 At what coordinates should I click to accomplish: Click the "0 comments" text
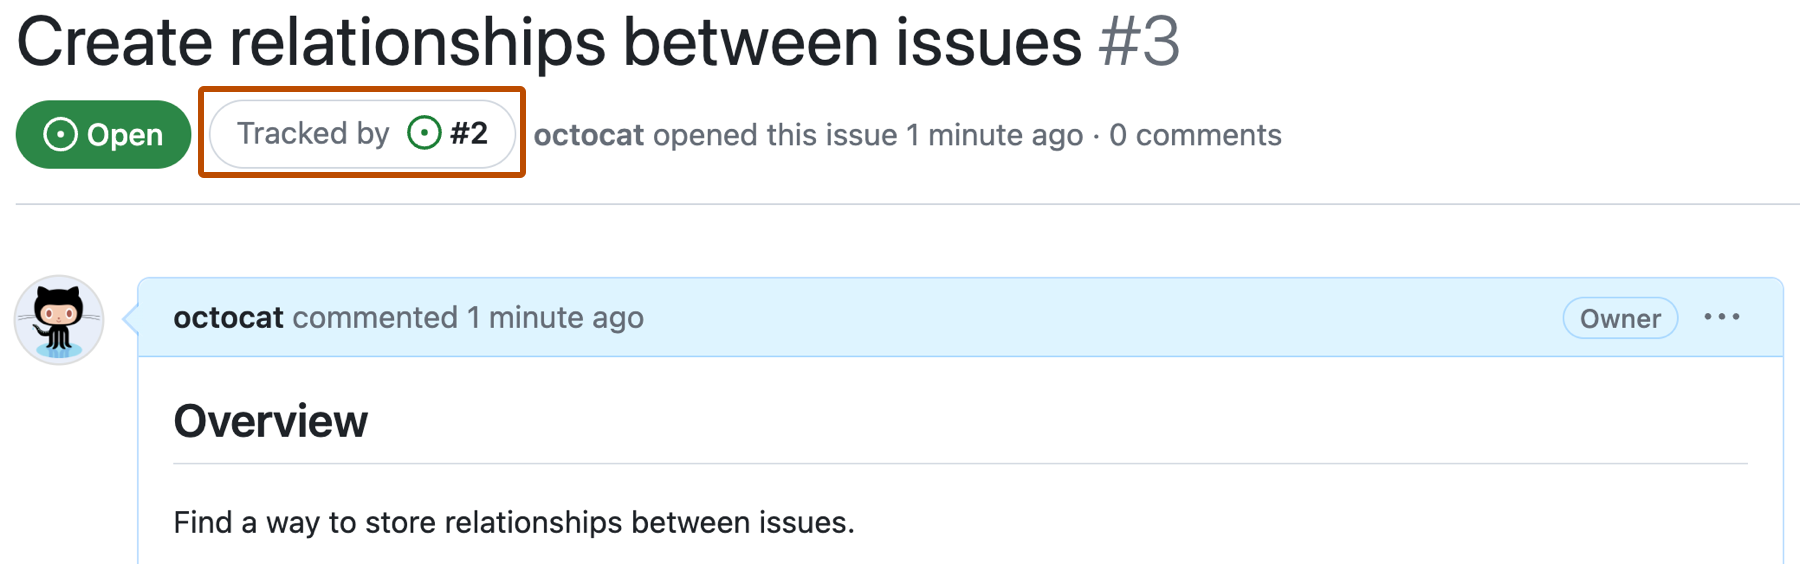[1195, 135]
